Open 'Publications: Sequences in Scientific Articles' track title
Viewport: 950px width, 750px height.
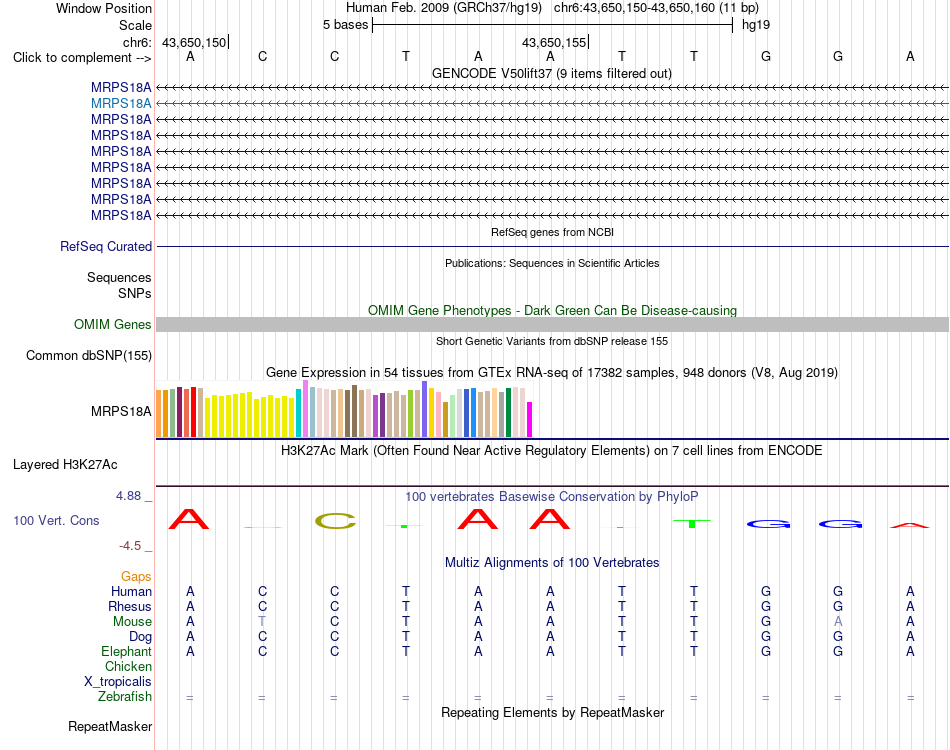[x=552, y=263]
